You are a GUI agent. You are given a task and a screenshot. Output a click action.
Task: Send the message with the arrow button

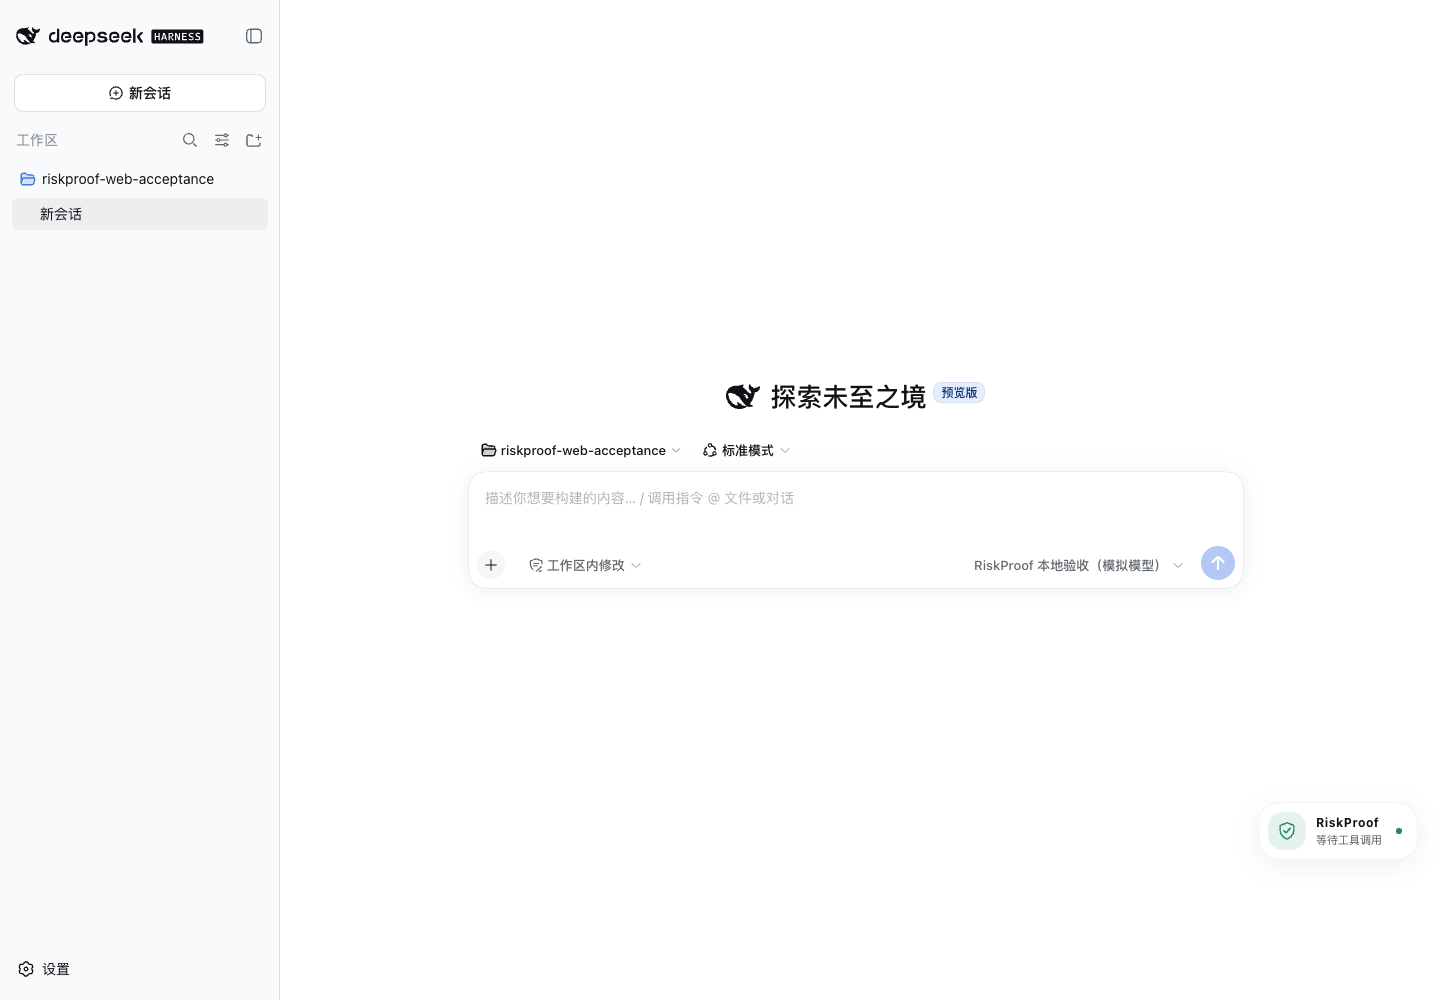(1218, 563)
